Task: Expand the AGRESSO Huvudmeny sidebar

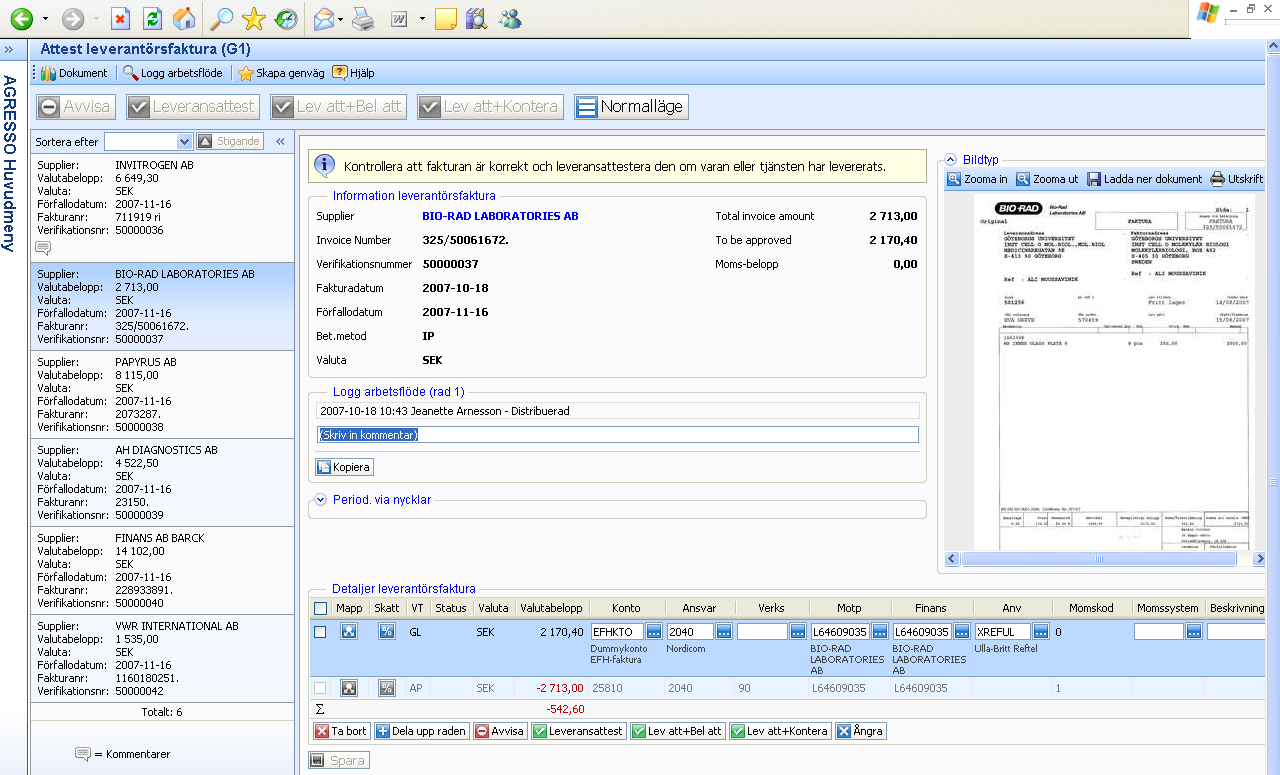Action: pyautogui.click(x=9, y=48)
